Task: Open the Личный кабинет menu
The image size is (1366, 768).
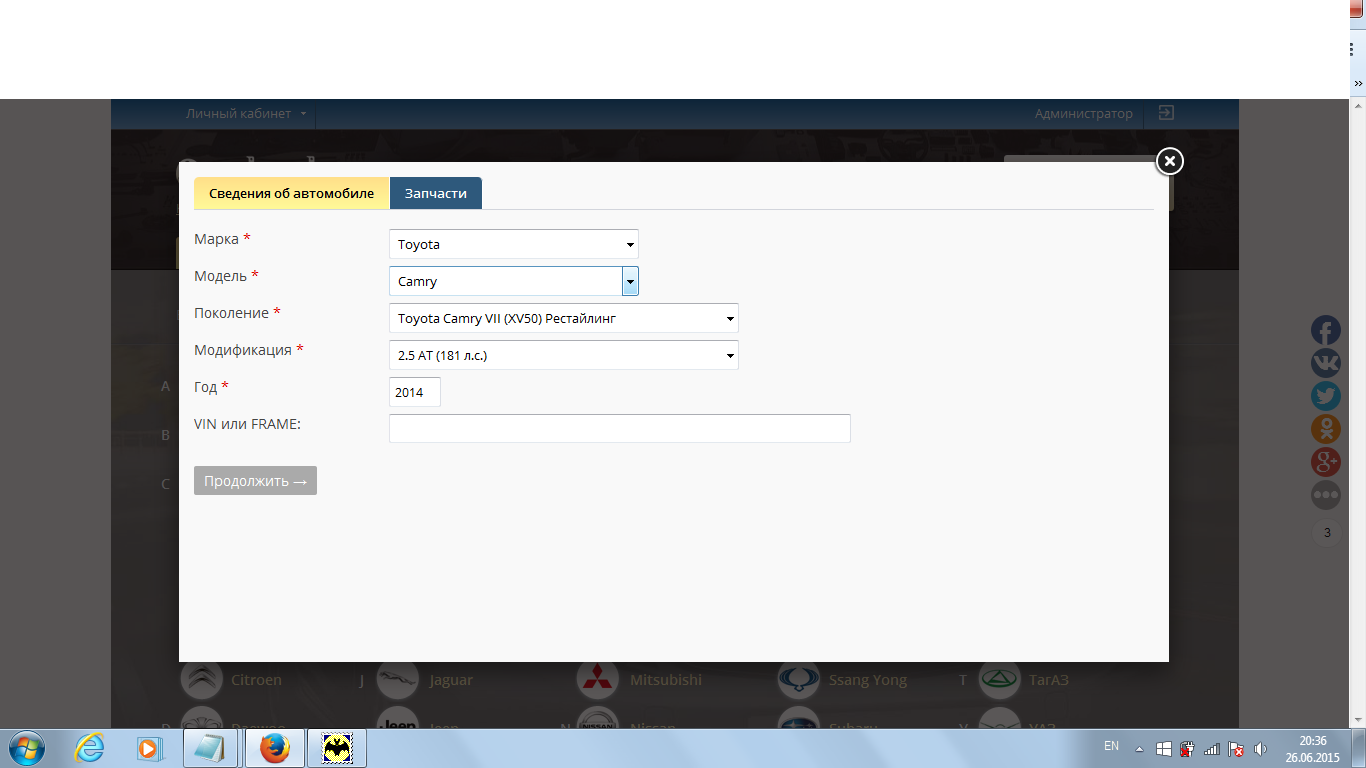Action: pos(245,114)
